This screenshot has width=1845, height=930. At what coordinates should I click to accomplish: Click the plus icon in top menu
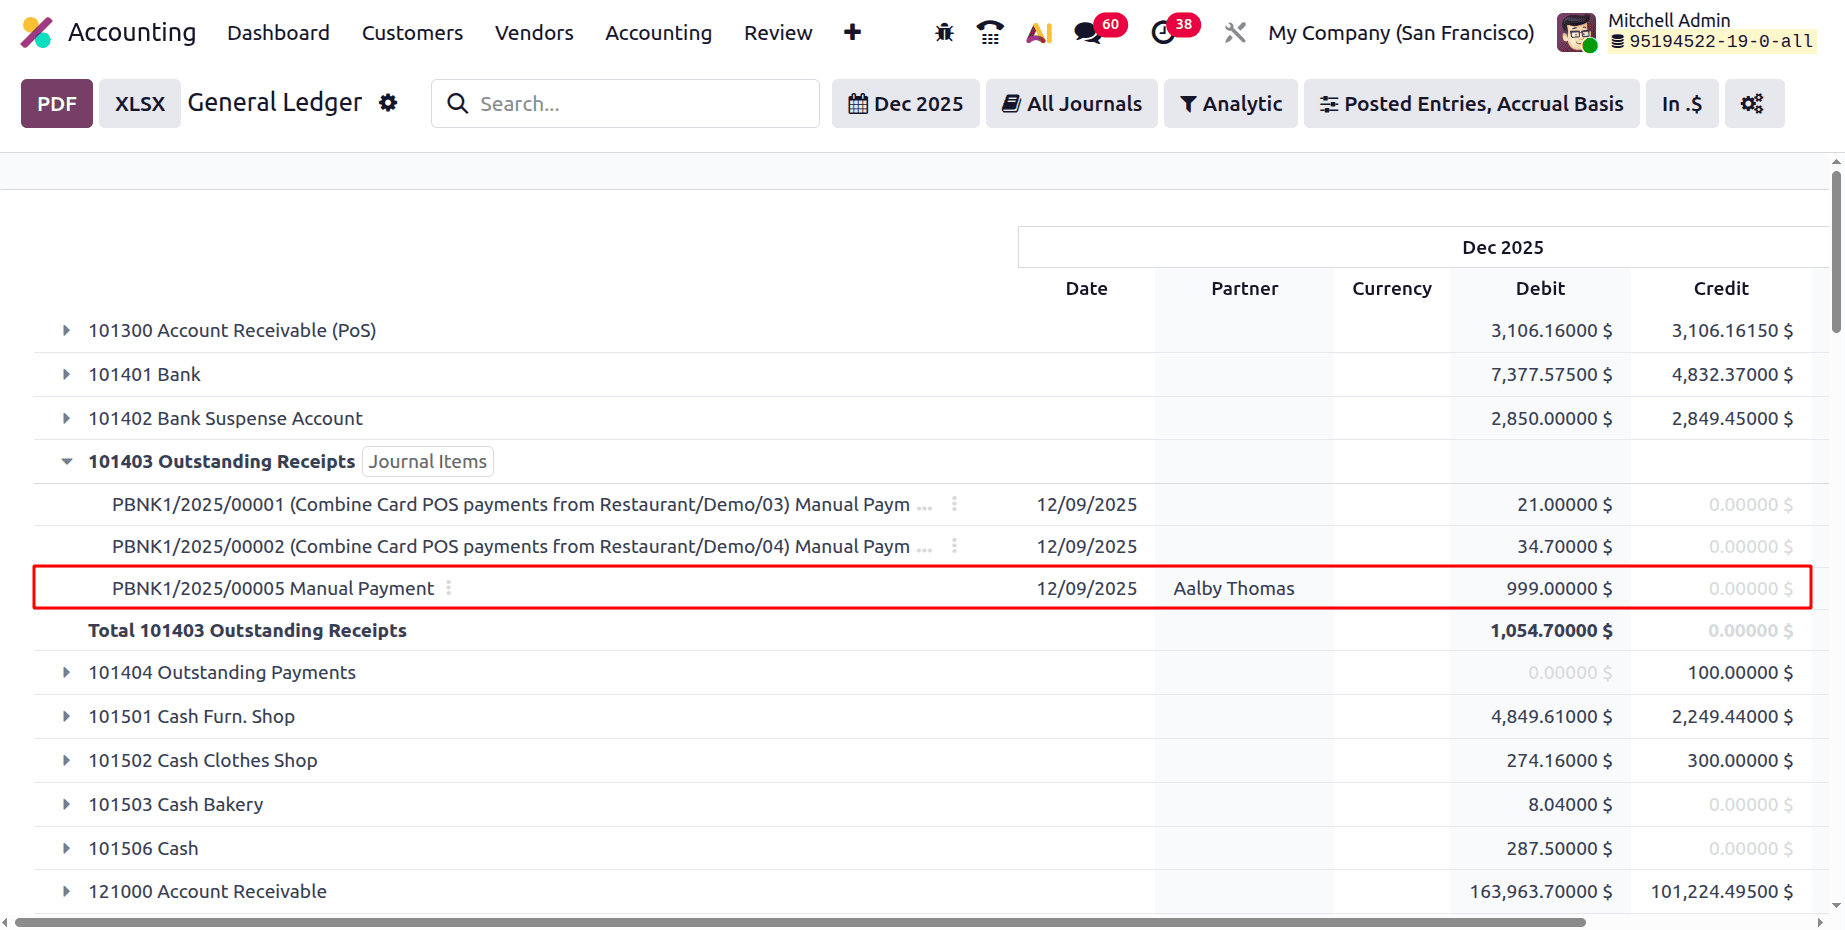pos(852,32)
